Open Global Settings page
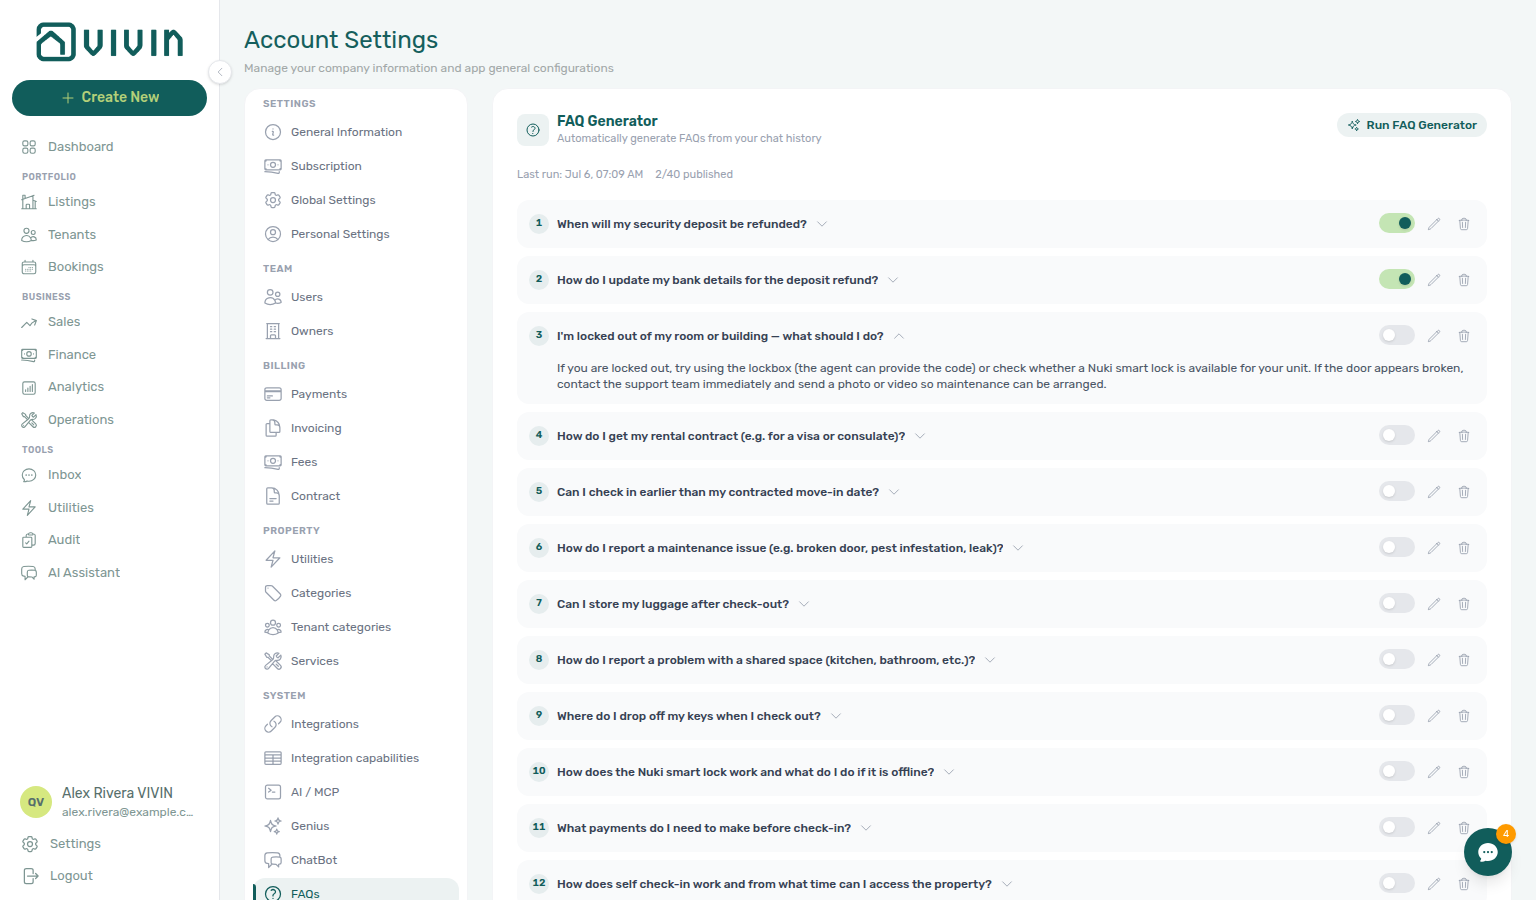 pos(356,200)
